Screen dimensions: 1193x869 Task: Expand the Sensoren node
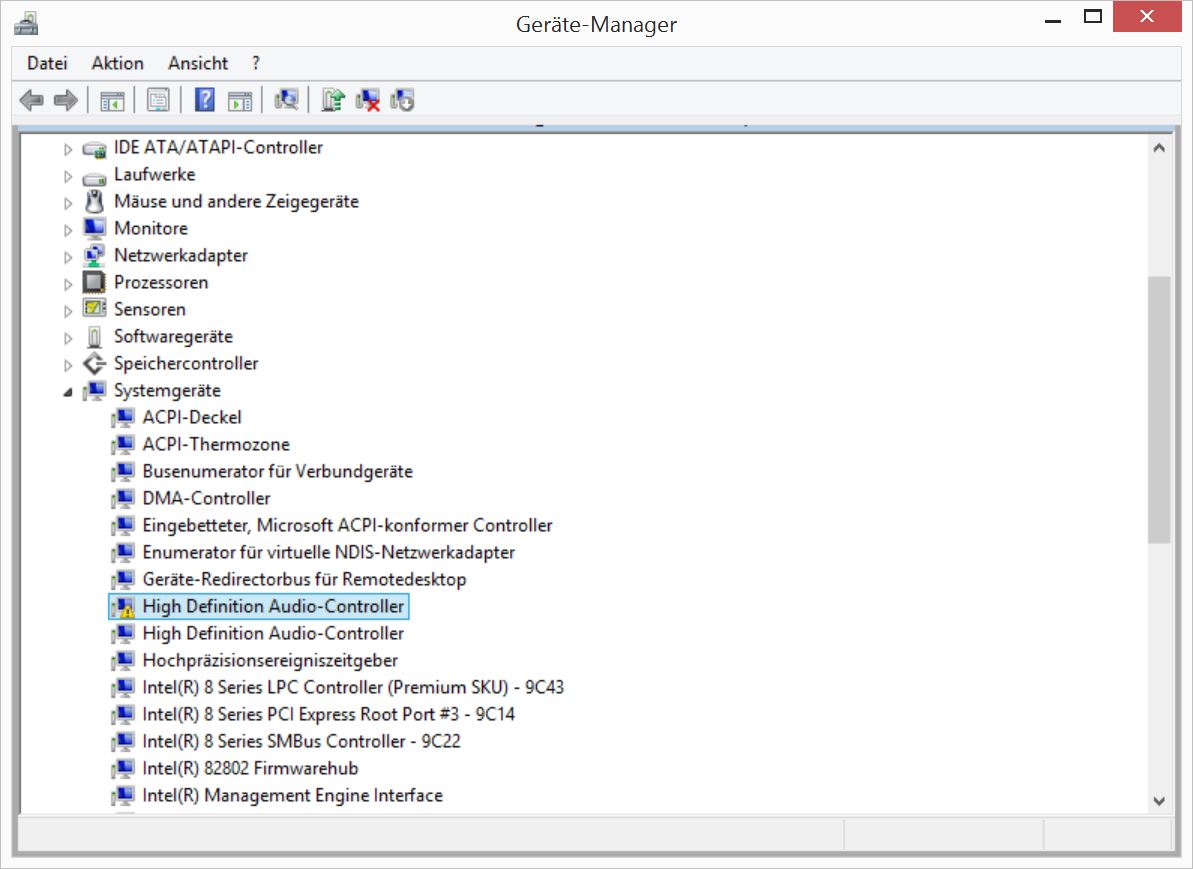(68, 311)
